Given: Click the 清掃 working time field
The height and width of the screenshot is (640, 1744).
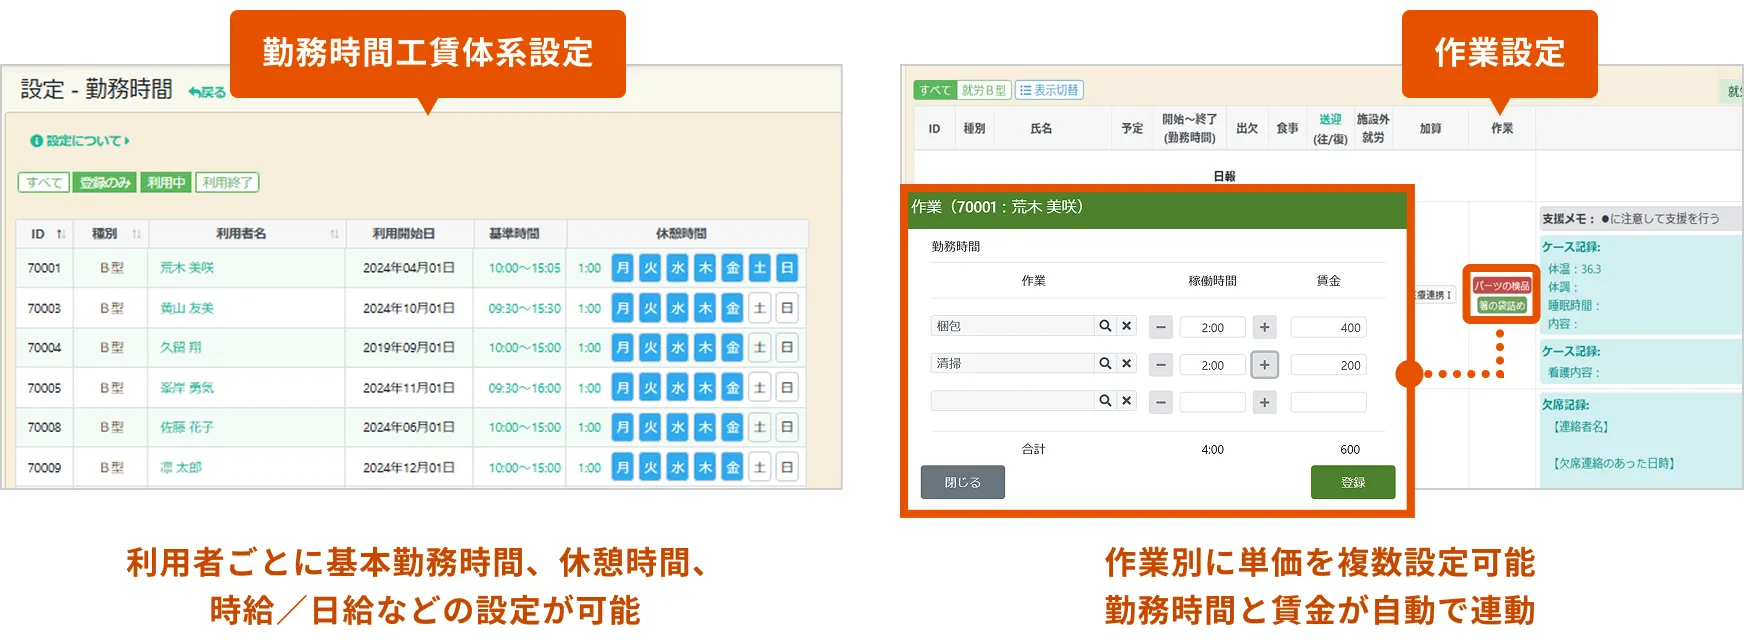Looking at the screenshot, I should (x=1213, y=365).
